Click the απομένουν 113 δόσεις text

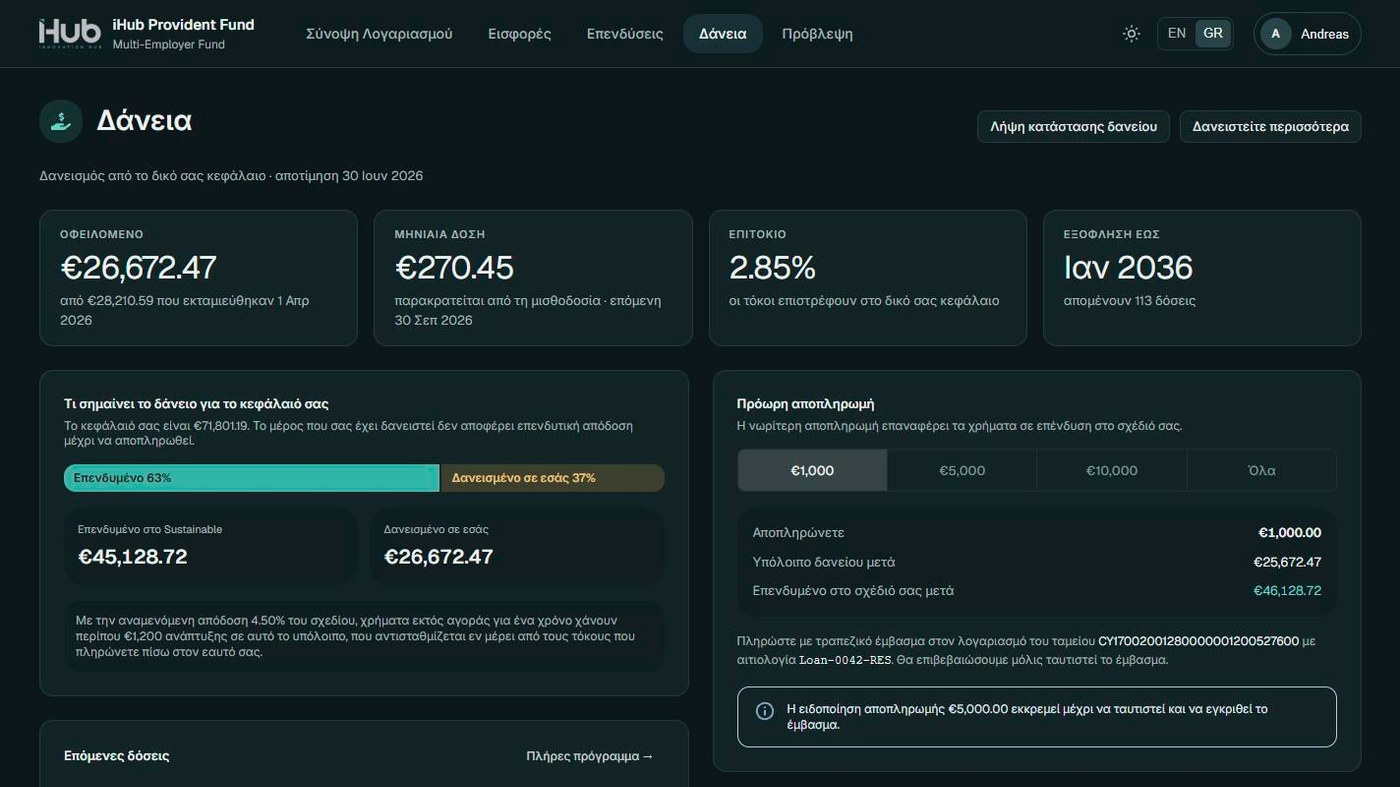(1129, 301)
